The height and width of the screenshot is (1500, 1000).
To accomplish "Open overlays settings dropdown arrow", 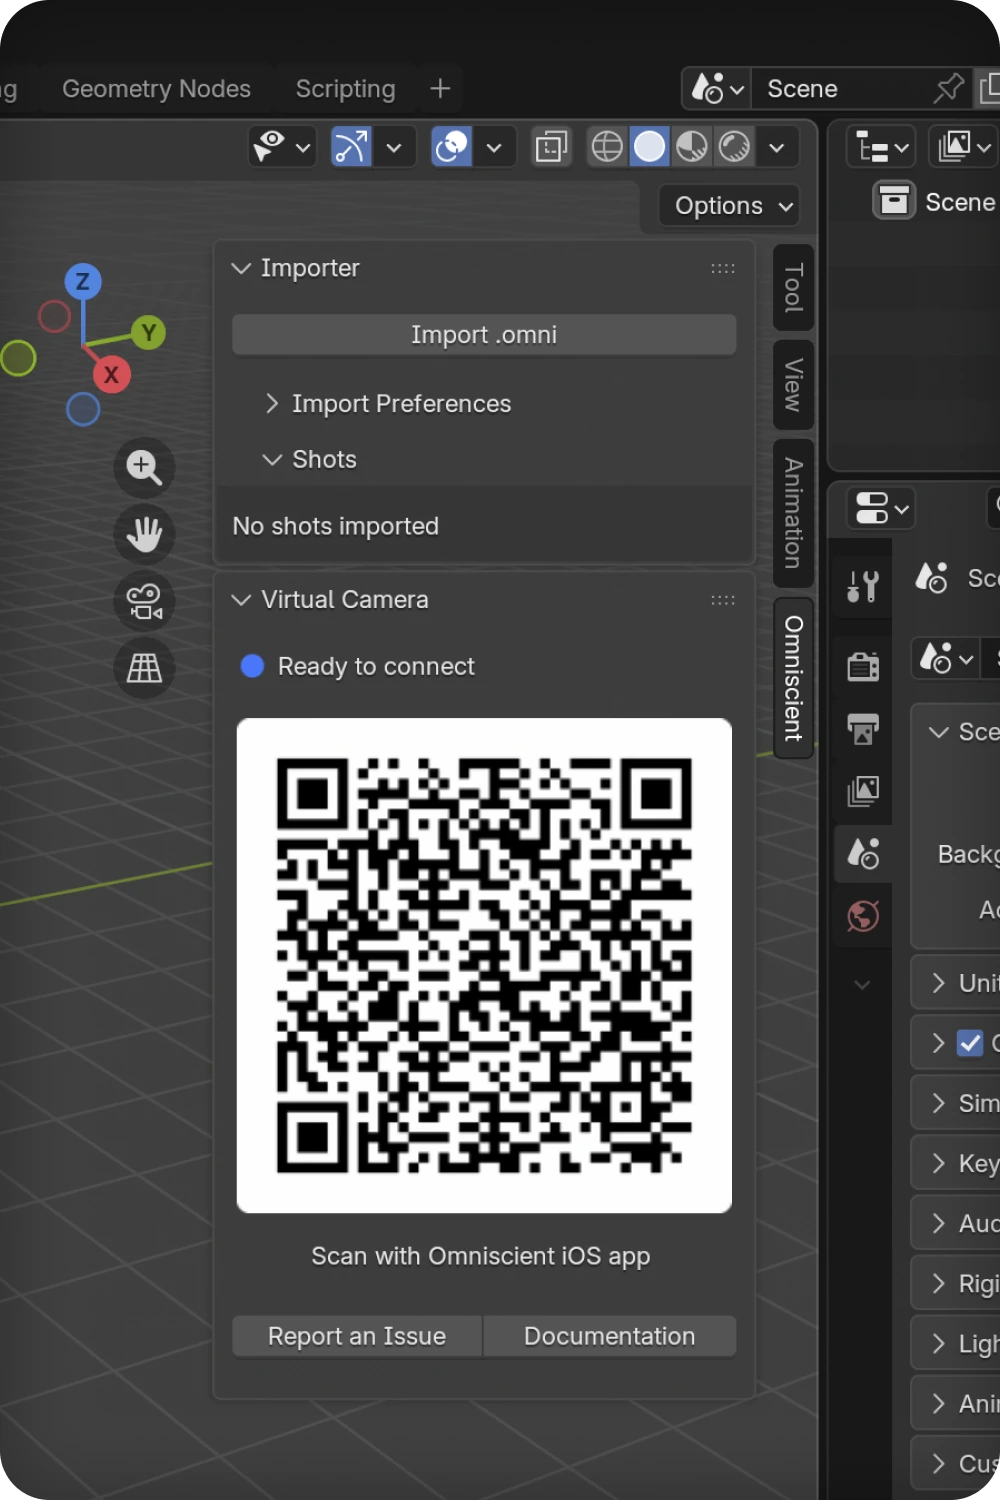I will [494, 147].
